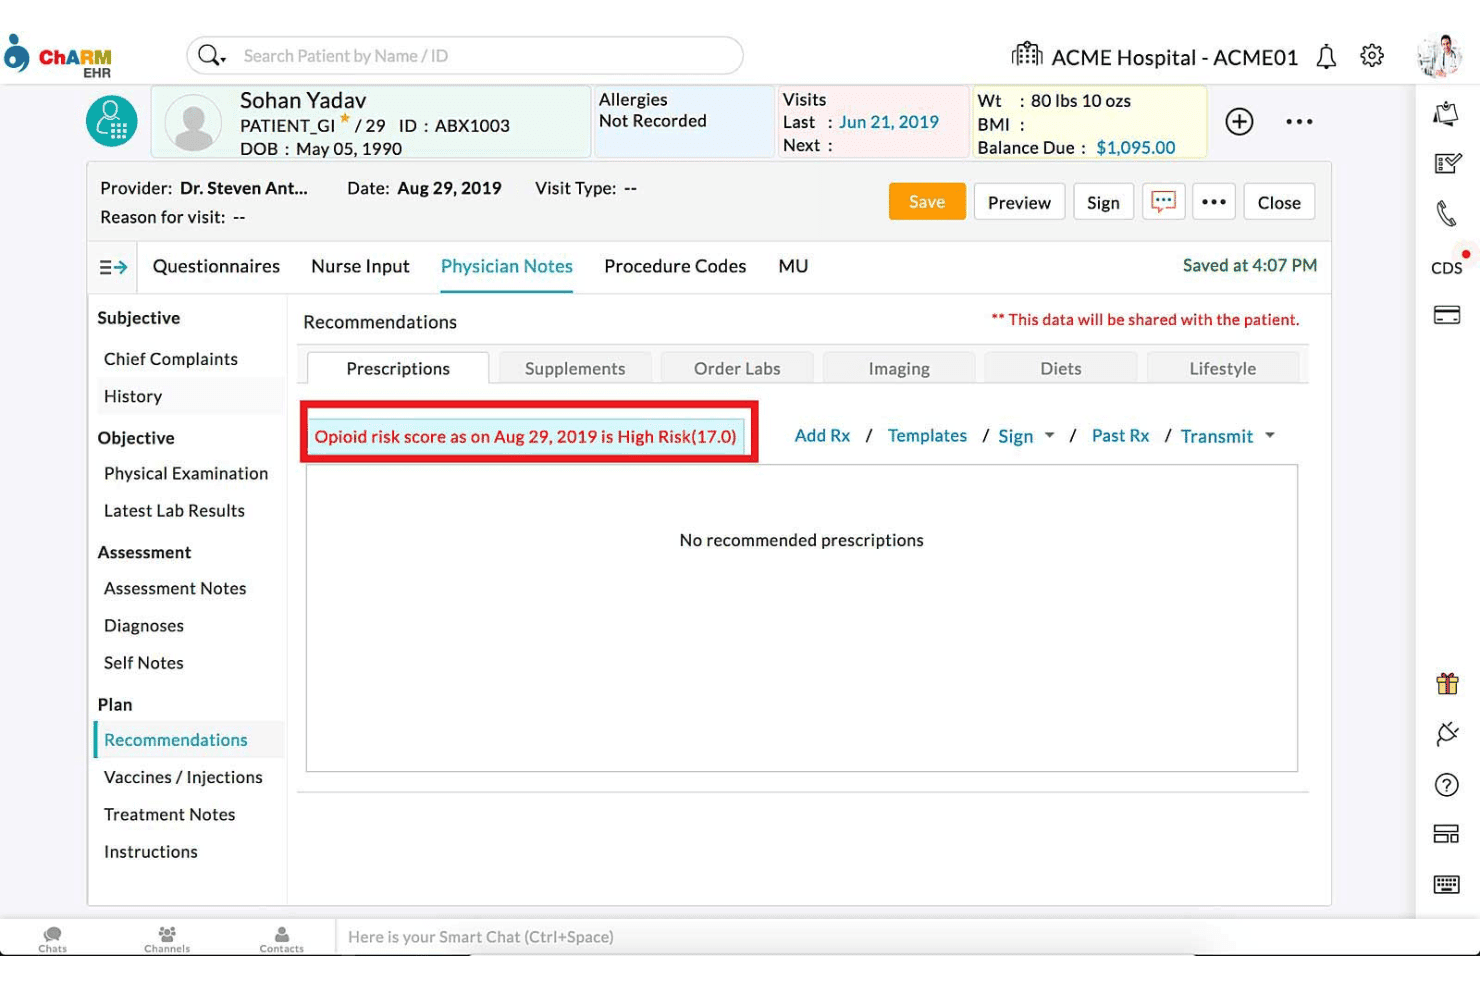Open the chat comment icon next to Sign button

1163,202
